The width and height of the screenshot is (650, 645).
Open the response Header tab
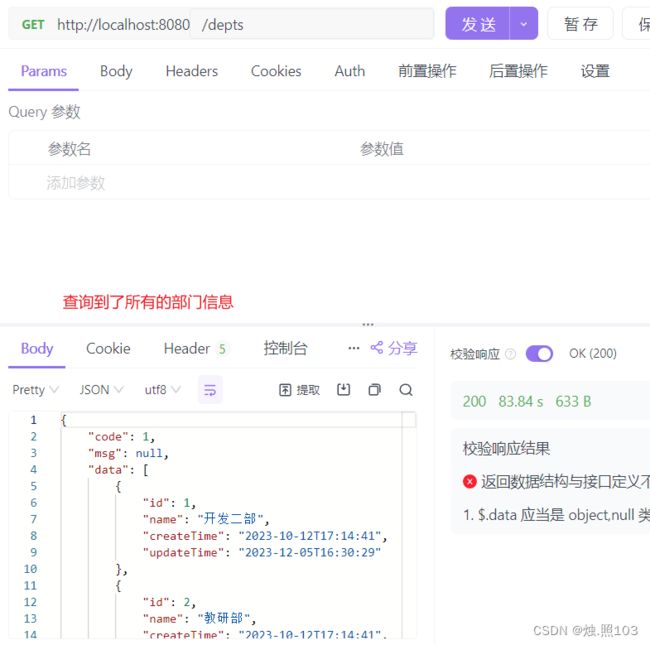[195, 349]
